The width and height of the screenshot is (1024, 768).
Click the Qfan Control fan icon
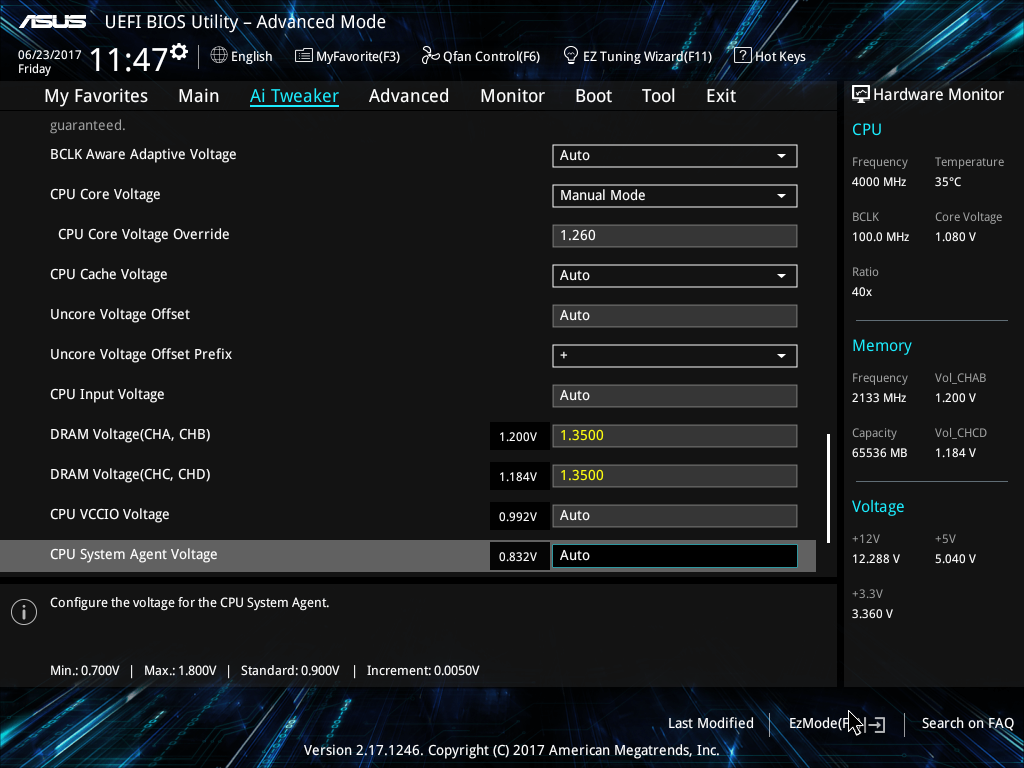tap(430, 56)
